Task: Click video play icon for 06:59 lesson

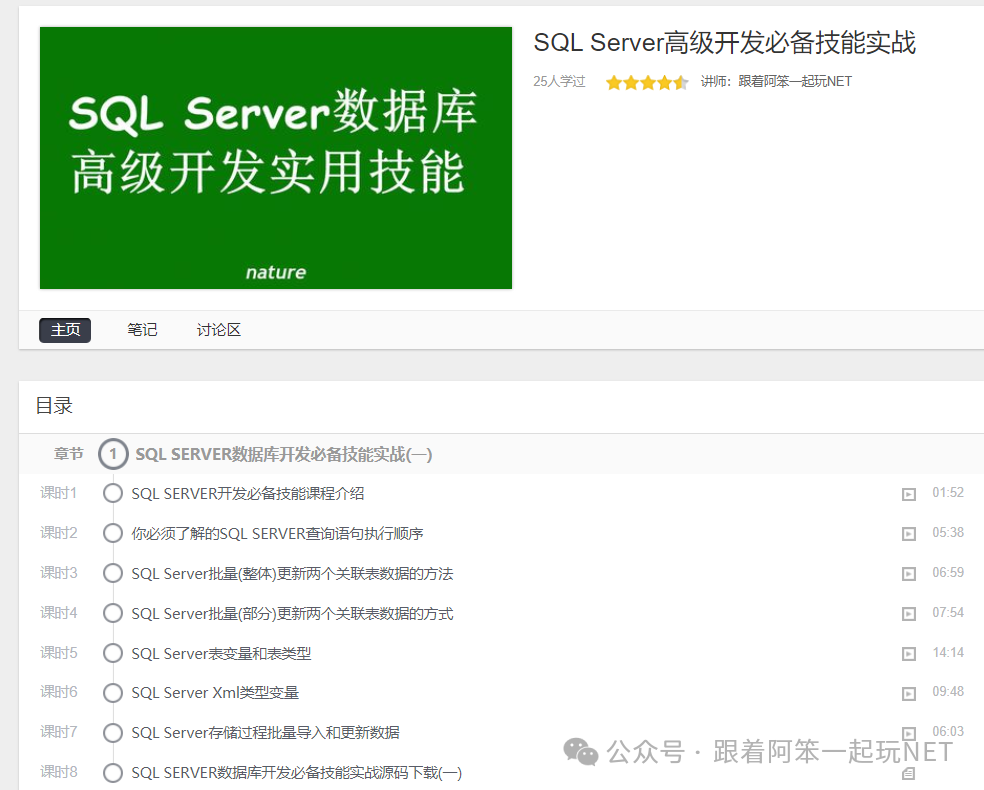Action: pyautogui.click(x=909, y=574)
